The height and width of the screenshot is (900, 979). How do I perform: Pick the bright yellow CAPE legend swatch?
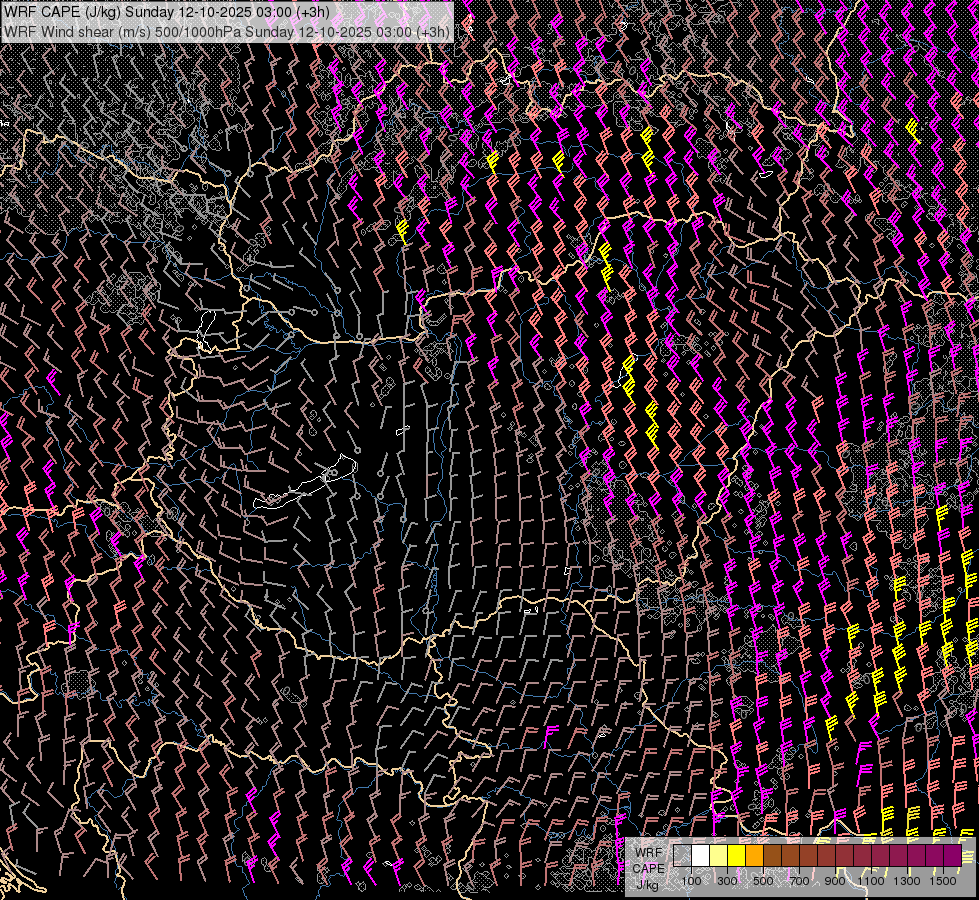(x=737, y=856)
